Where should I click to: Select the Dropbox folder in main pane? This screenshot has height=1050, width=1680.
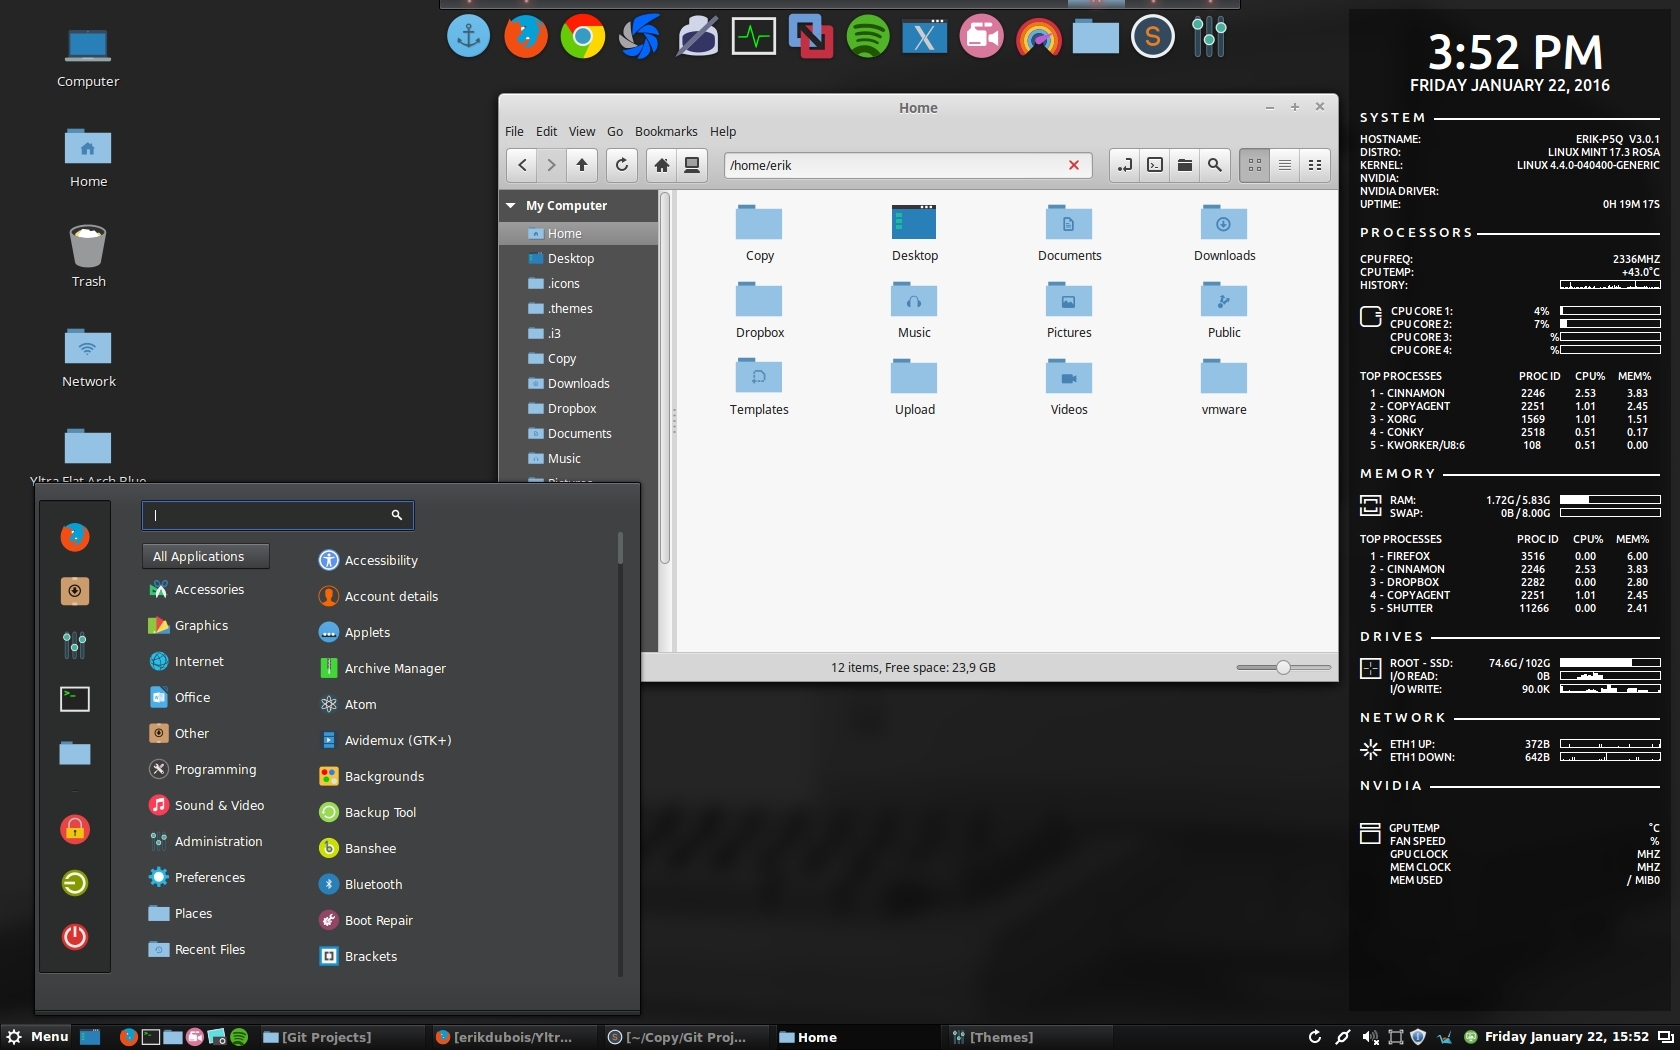click(759, 310)
